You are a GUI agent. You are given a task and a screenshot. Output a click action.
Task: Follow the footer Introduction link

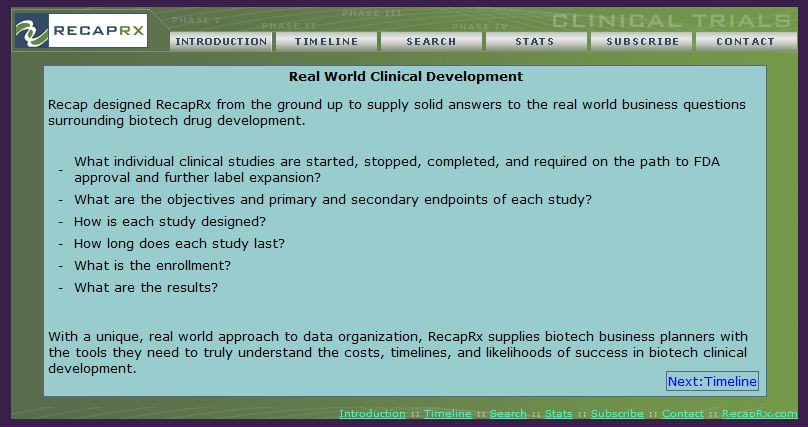pyautogui.click(x=372, y=414)
